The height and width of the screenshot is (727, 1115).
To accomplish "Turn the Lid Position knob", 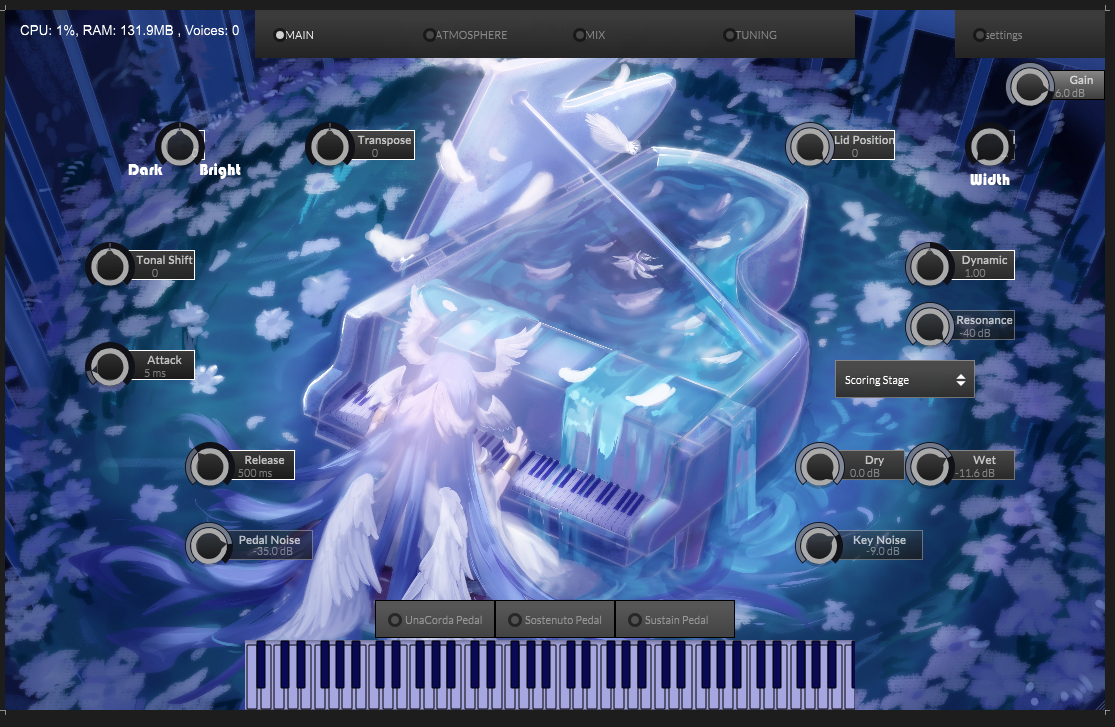I will coord(810,146).
